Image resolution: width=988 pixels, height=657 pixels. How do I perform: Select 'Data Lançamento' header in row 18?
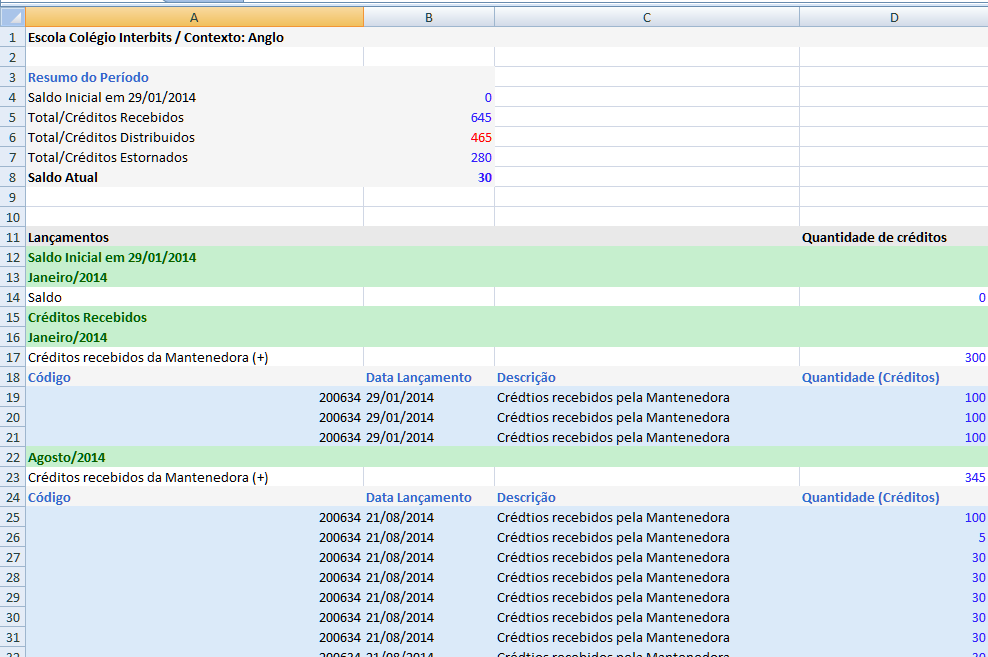click(418, 377)
